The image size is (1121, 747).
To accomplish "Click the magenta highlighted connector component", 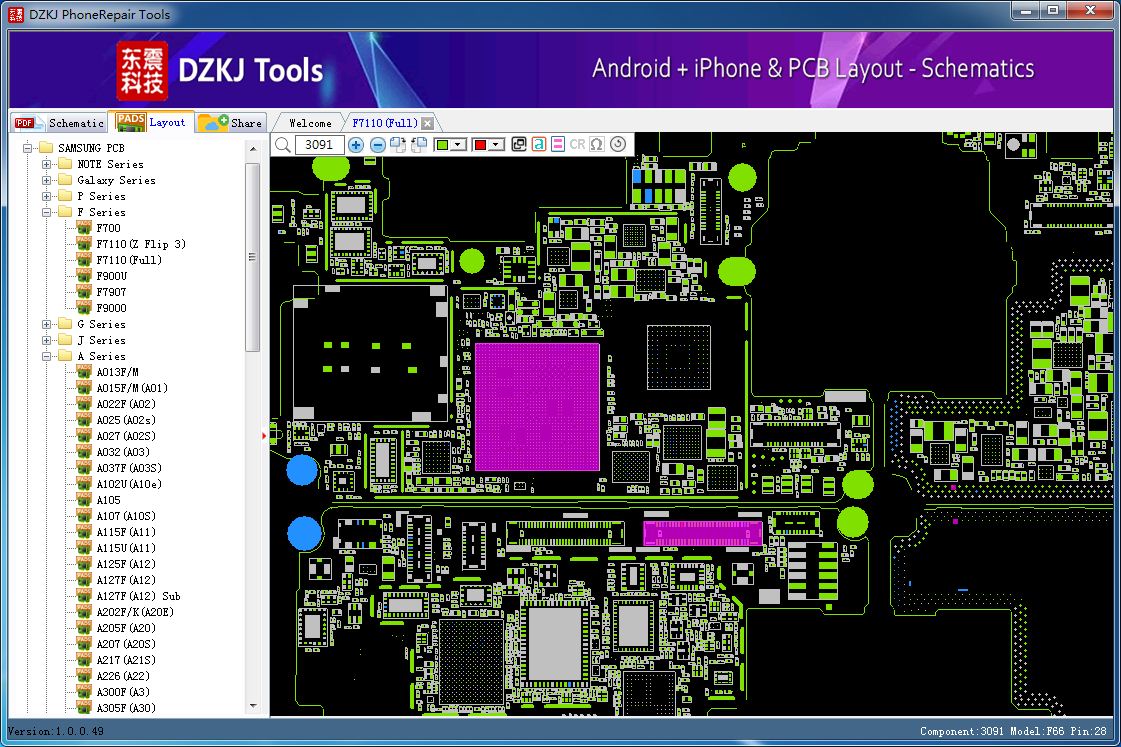I will tap(703, 533).
